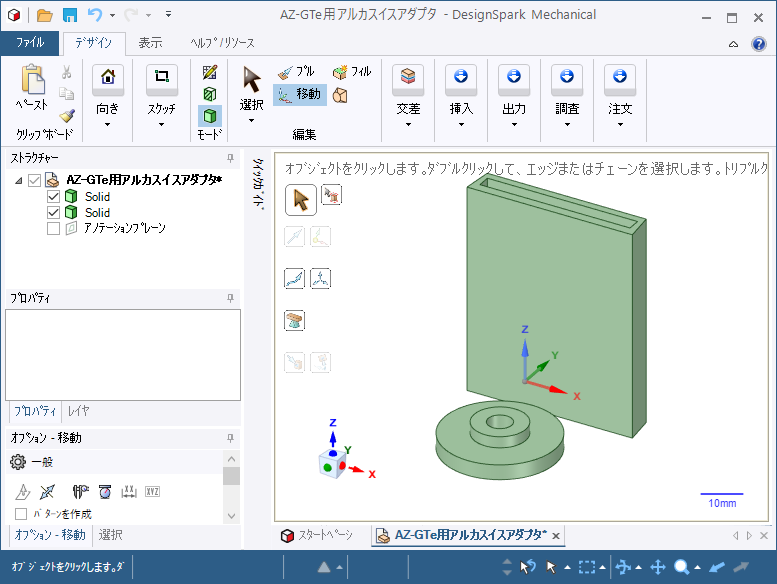The image size is (777, 584).
Task: Click the Home orientation (向き) house icon
Action: click(108, 77)
